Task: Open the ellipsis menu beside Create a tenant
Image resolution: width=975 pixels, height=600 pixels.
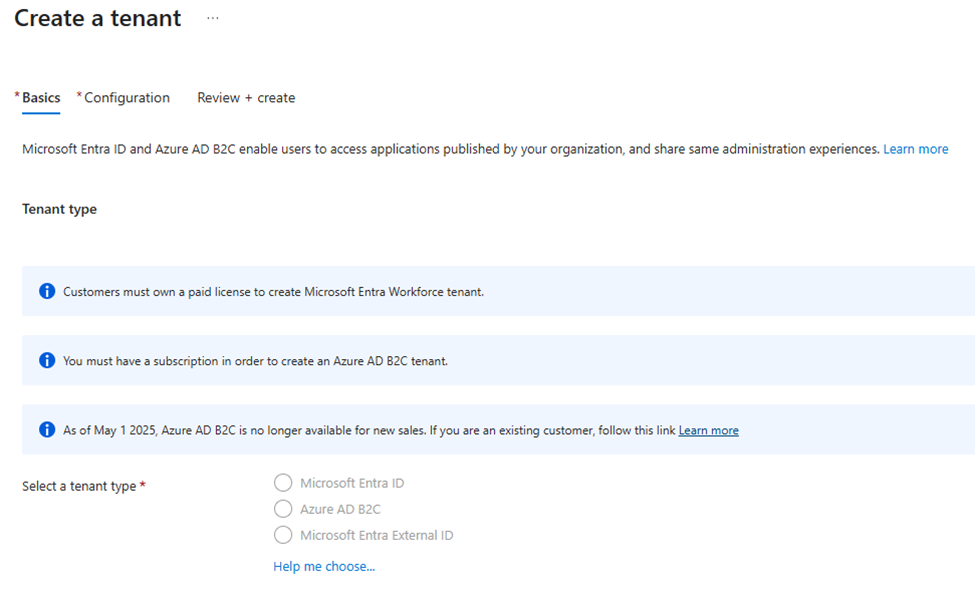Action: (x=213, y=18)
